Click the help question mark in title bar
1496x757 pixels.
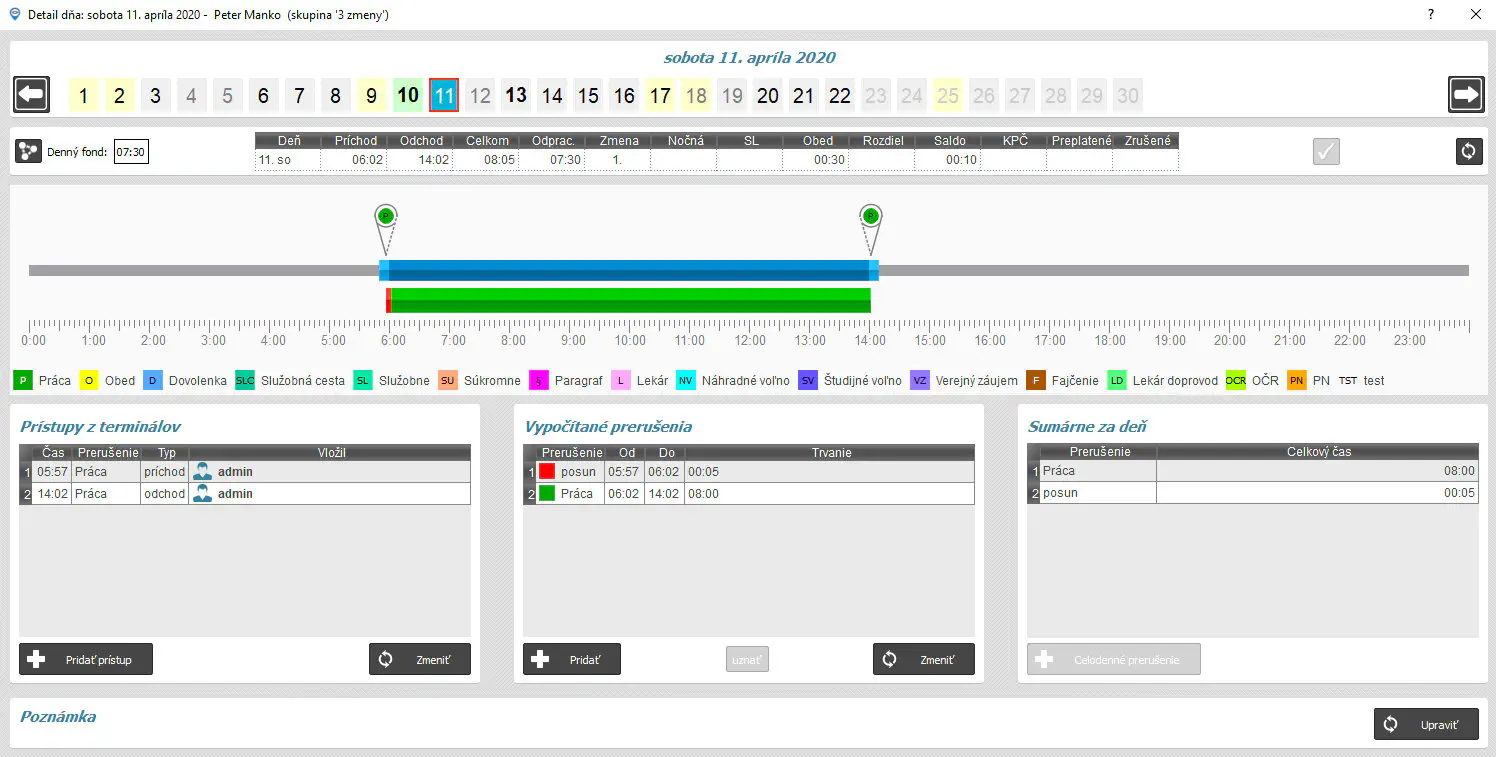1431,14
